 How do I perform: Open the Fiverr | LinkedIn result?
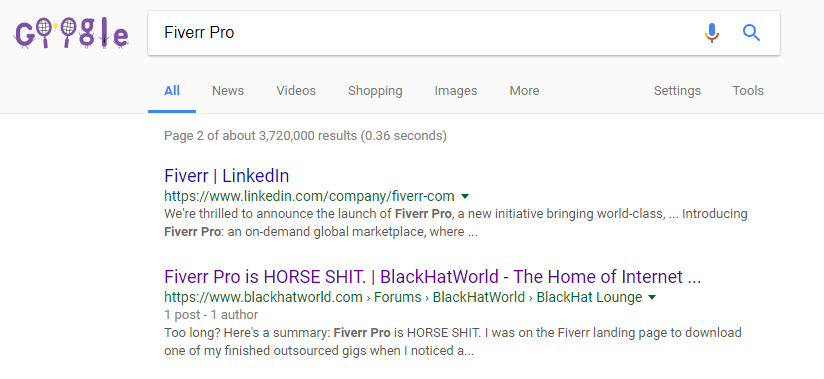[x=226, y=176]
